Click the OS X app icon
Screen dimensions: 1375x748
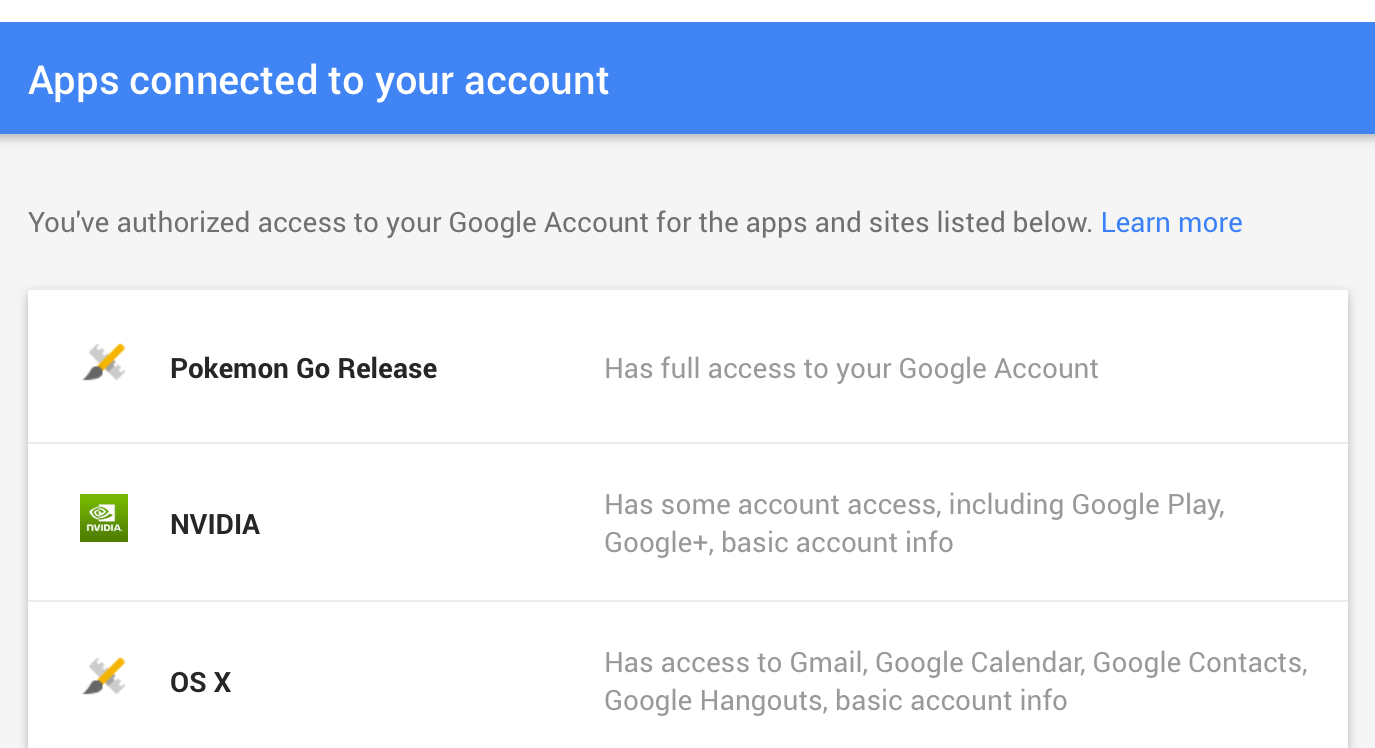[104, 677]
